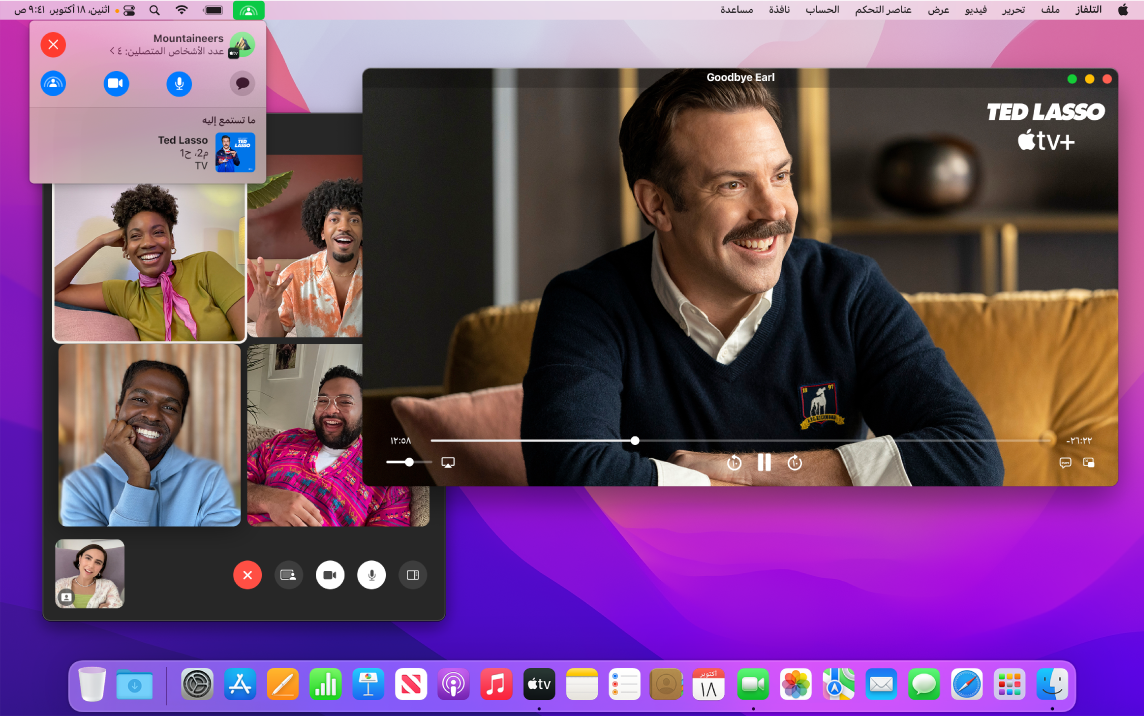Select the screen share icon in FaceTime controls
The image size is (1144, 716).
pyautogui.click(x=288, y=575)
